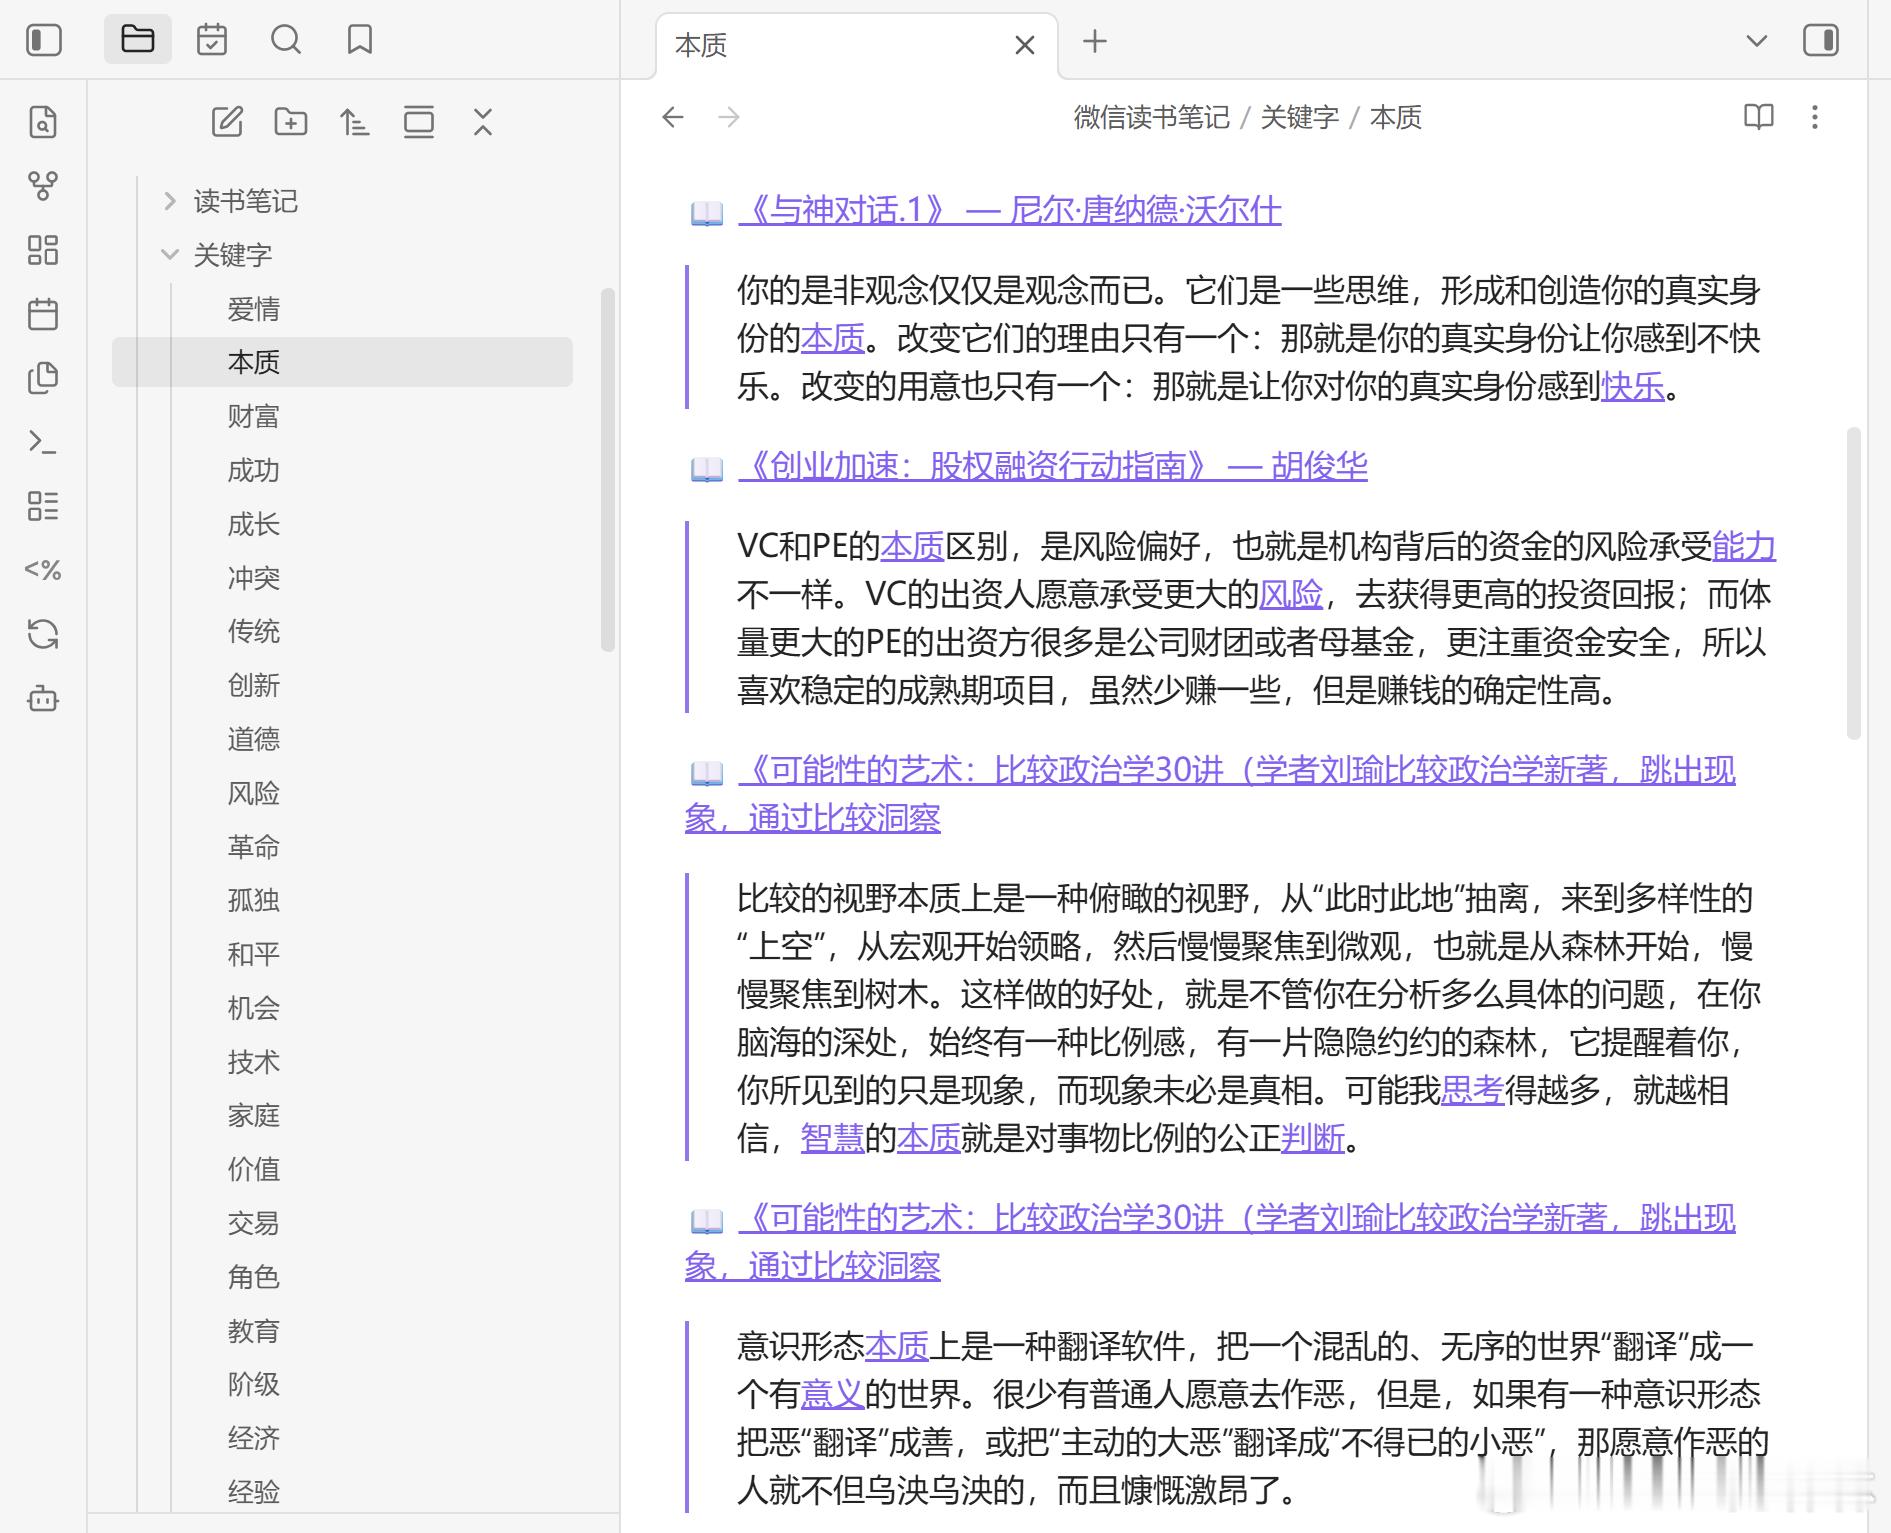Click the templater <% ribbon icon

click(x=43, y=570)
